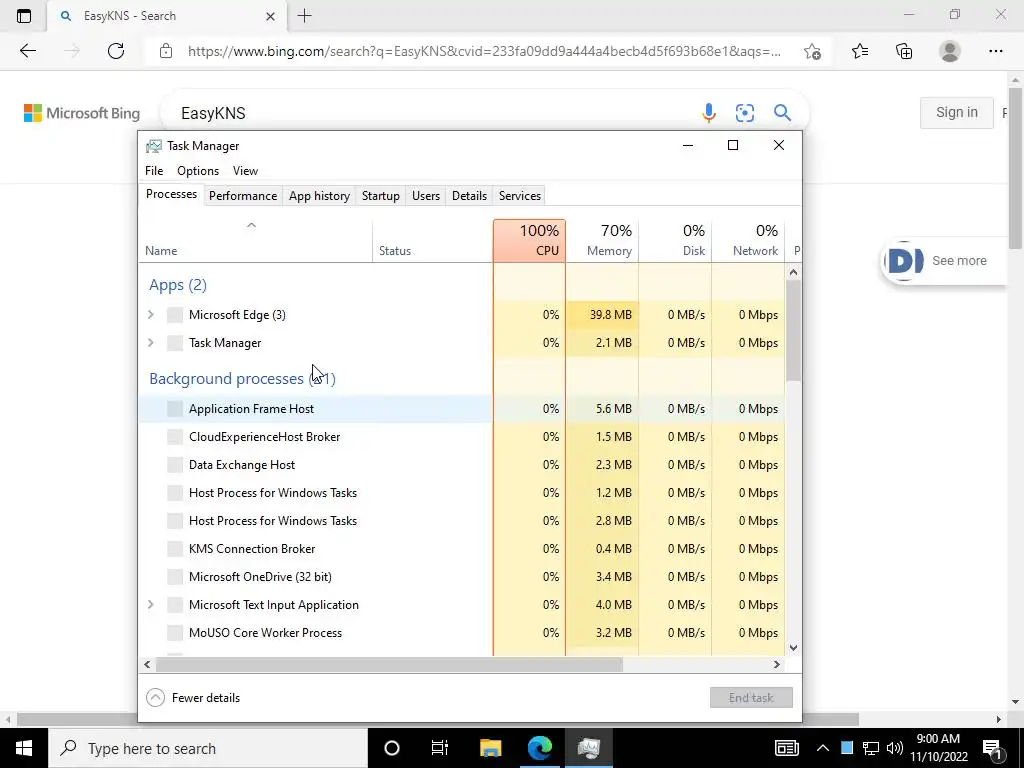The width and height of the screenshot is (1024, 768).
Task: Select the CloudExperienceHost Broker row
Action: coord(461,437)
